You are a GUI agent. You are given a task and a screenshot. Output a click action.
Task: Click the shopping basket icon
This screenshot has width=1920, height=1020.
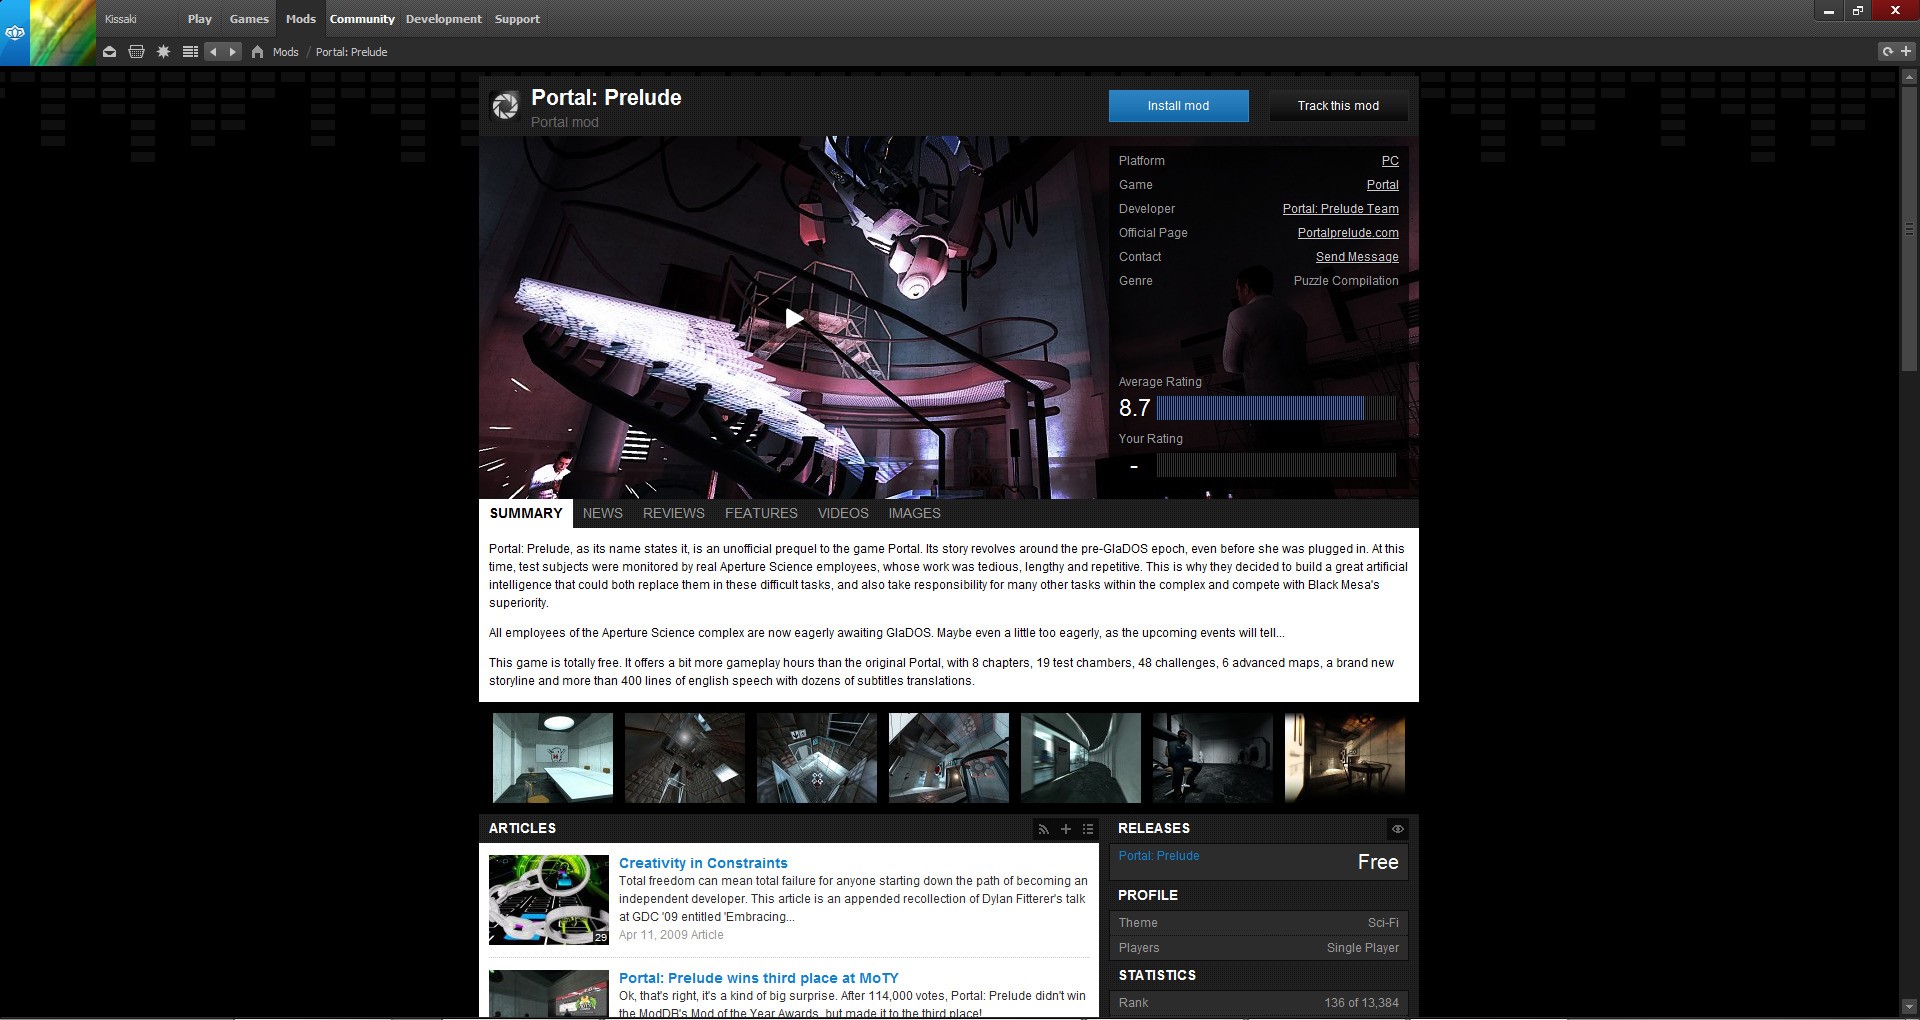(136, 52)
